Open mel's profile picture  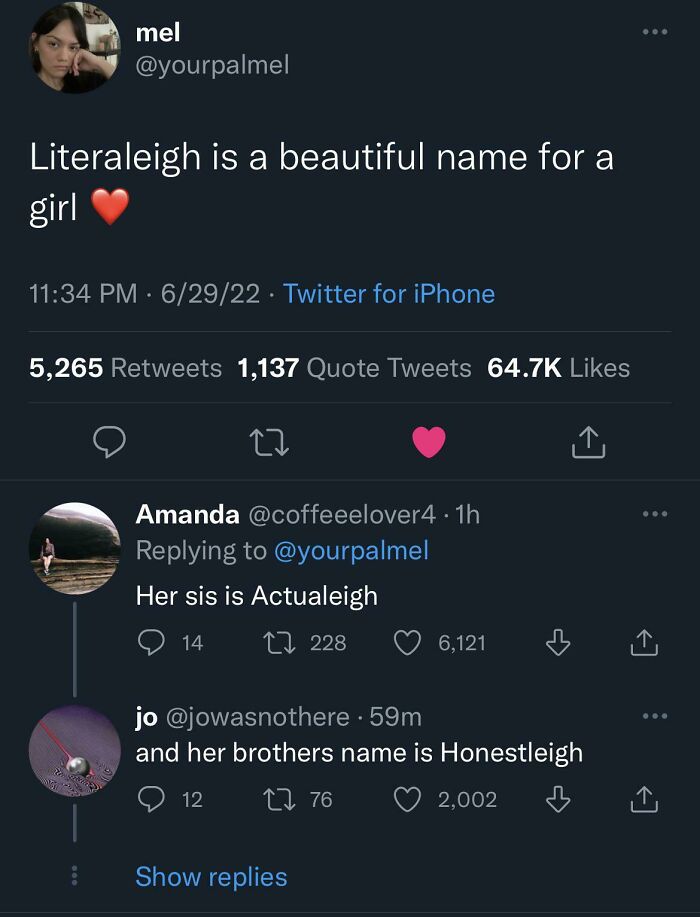click(75, 50)
